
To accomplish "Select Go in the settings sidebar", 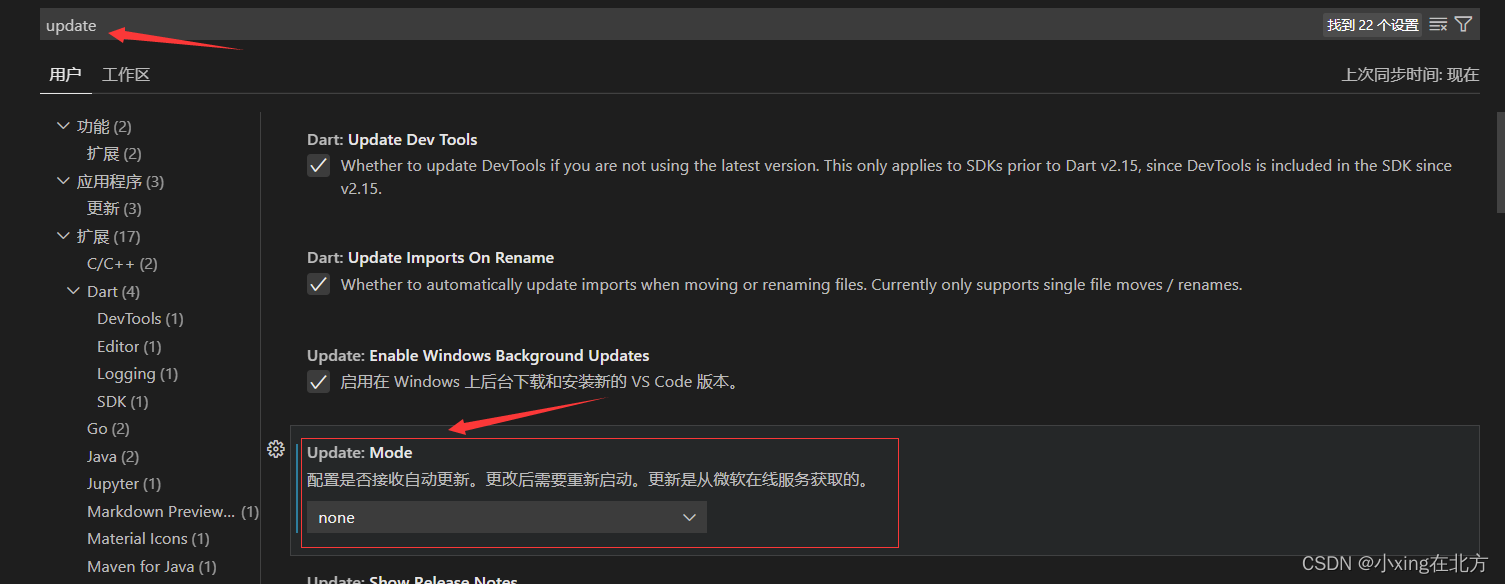I will (107, 428).
